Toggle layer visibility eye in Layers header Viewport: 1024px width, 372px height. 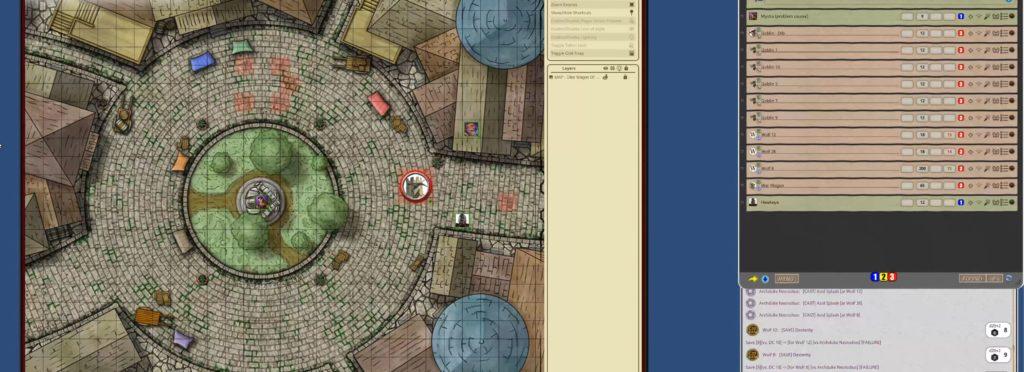[x=605, y=68]
